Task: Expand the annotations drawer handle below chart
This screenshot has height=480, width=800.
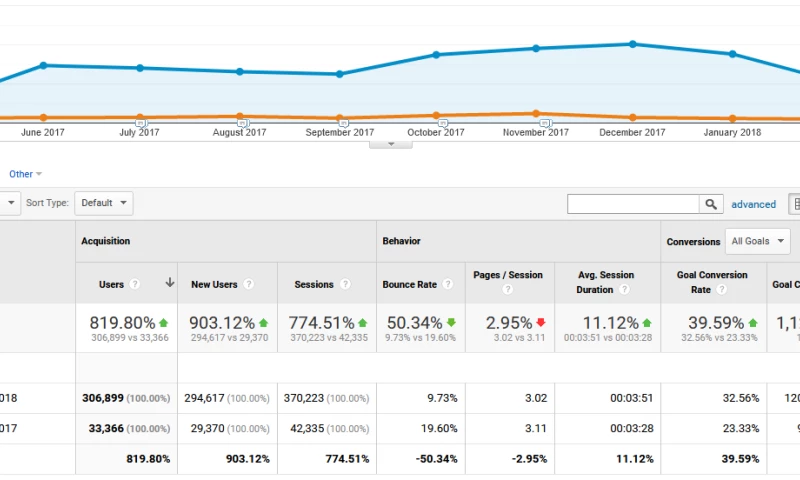Action: point(391,144)
